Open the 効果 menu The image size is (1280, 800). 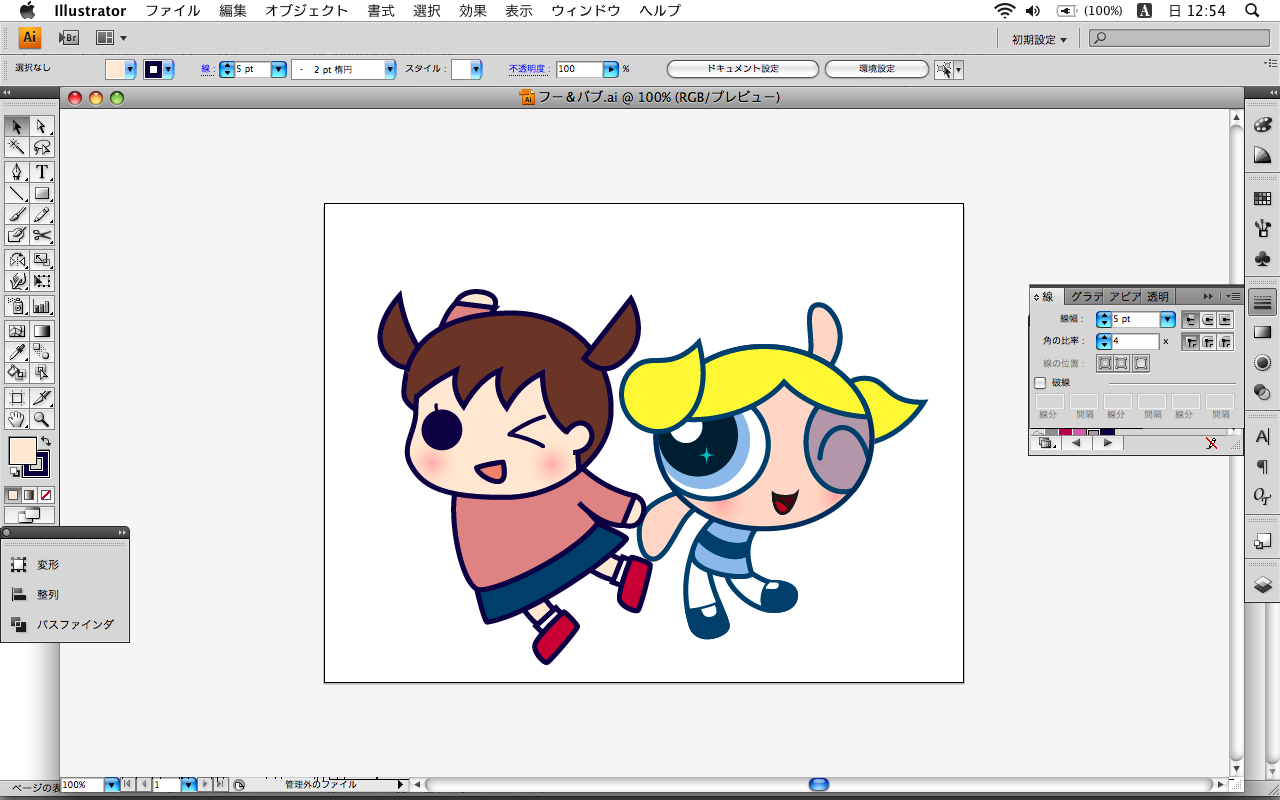[x=473, y=11]
